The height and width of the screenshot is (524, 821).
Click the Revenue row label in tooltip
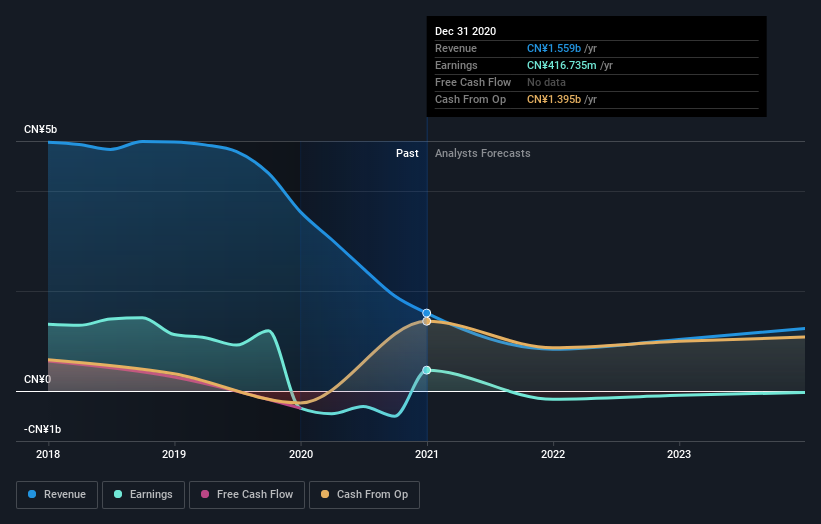[x=456, y=48]
